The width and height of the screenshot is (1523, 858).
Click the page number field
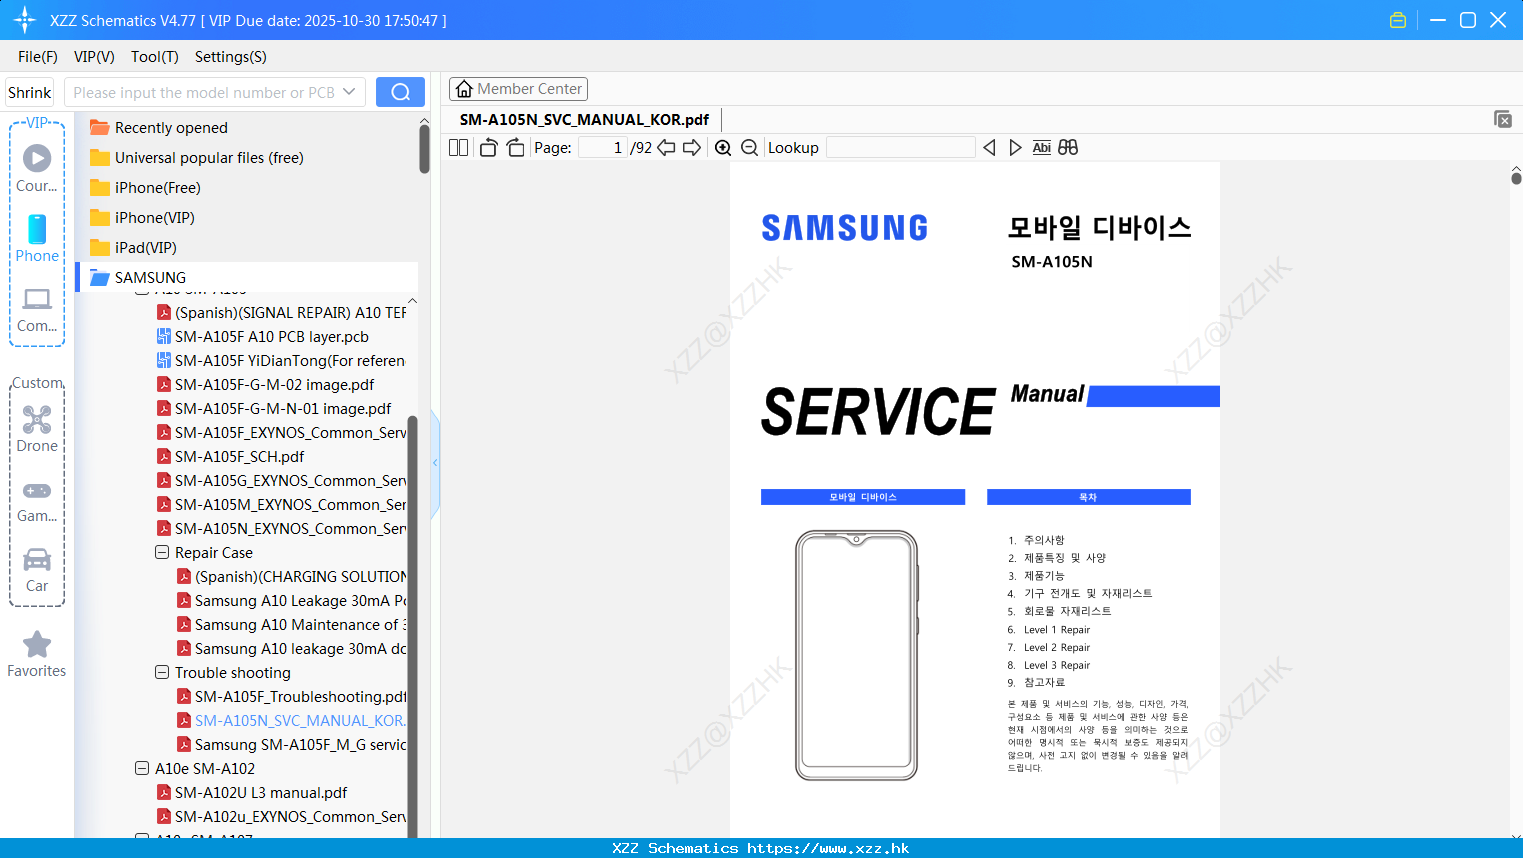[603, 148]
